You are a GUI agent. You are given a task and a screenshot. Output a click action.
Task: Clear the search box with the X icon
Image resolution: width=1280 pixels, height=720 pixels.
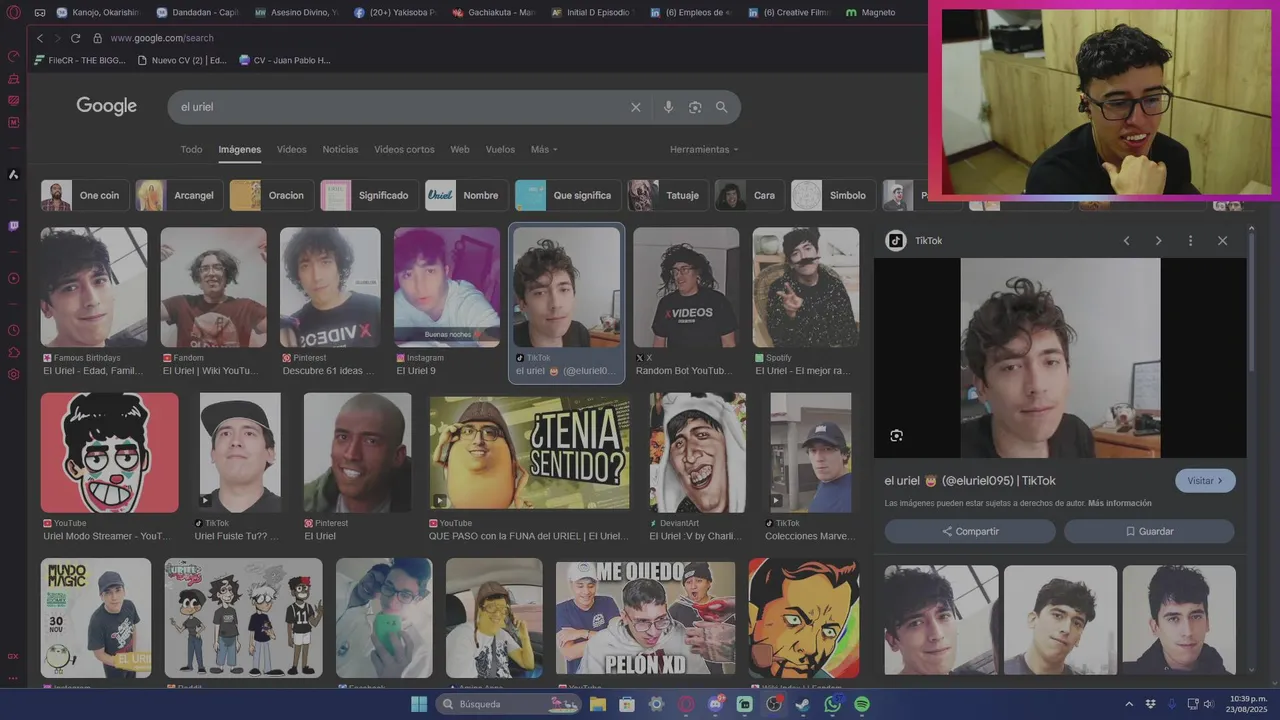pos(636,107)
